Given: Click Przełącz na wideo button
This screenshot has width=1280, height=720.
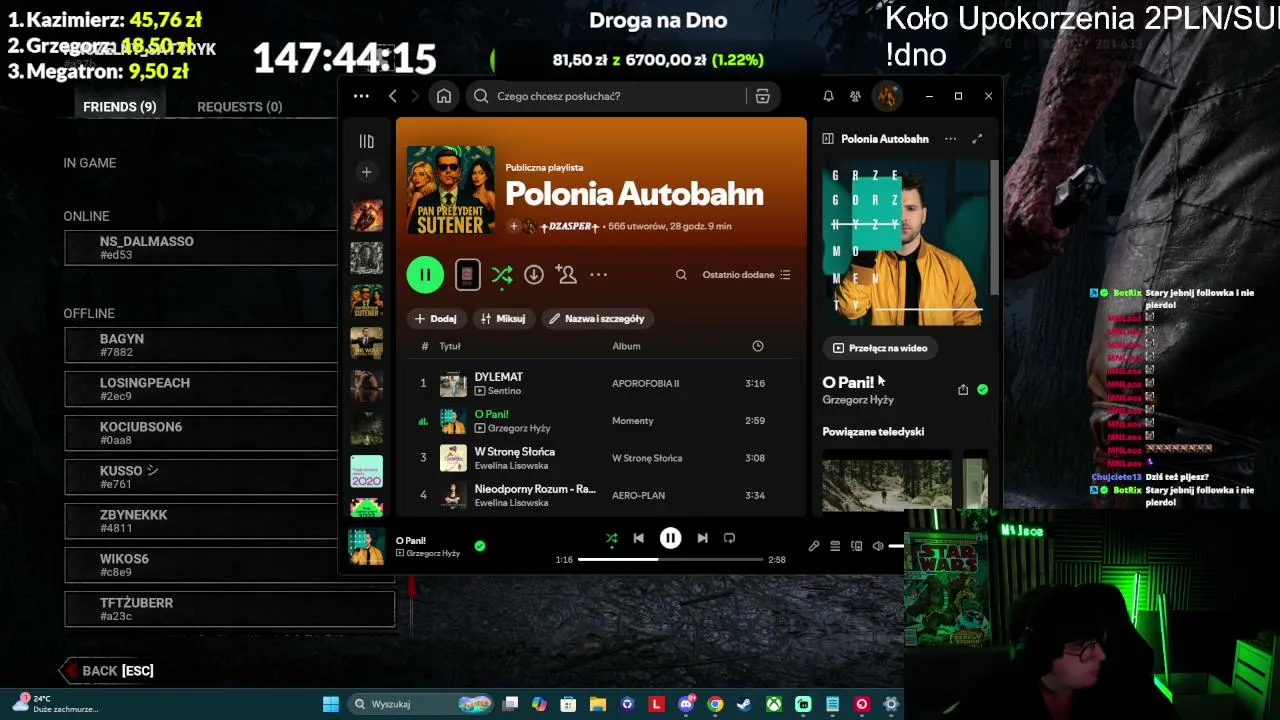Looking at the screenshot, I should 880,348.
